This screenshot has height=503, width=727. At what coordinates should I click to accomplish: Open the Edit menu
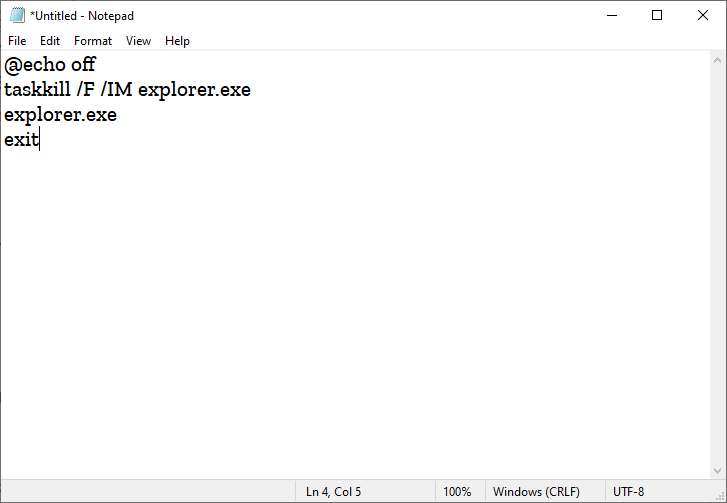coord(50,41)
